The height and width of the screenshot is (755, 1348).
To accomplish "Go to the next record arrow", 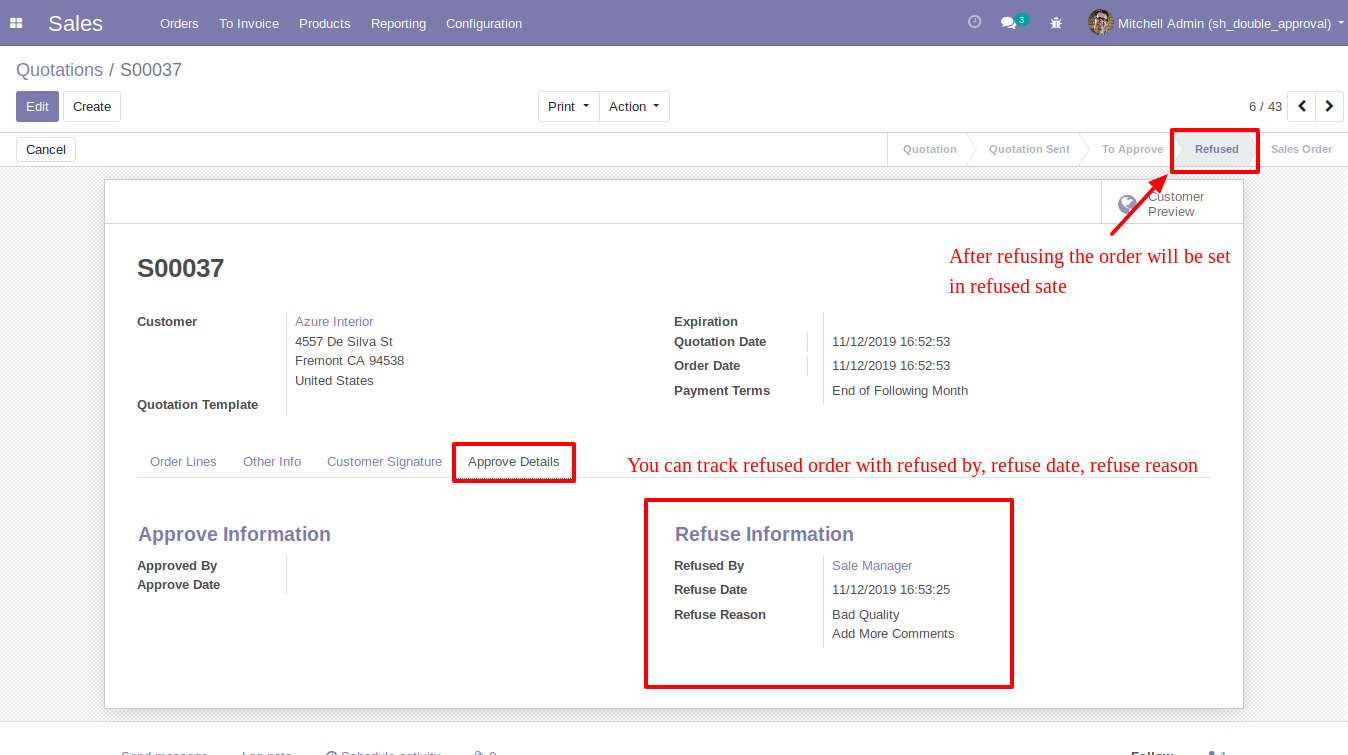I will tap(1329, 106).
